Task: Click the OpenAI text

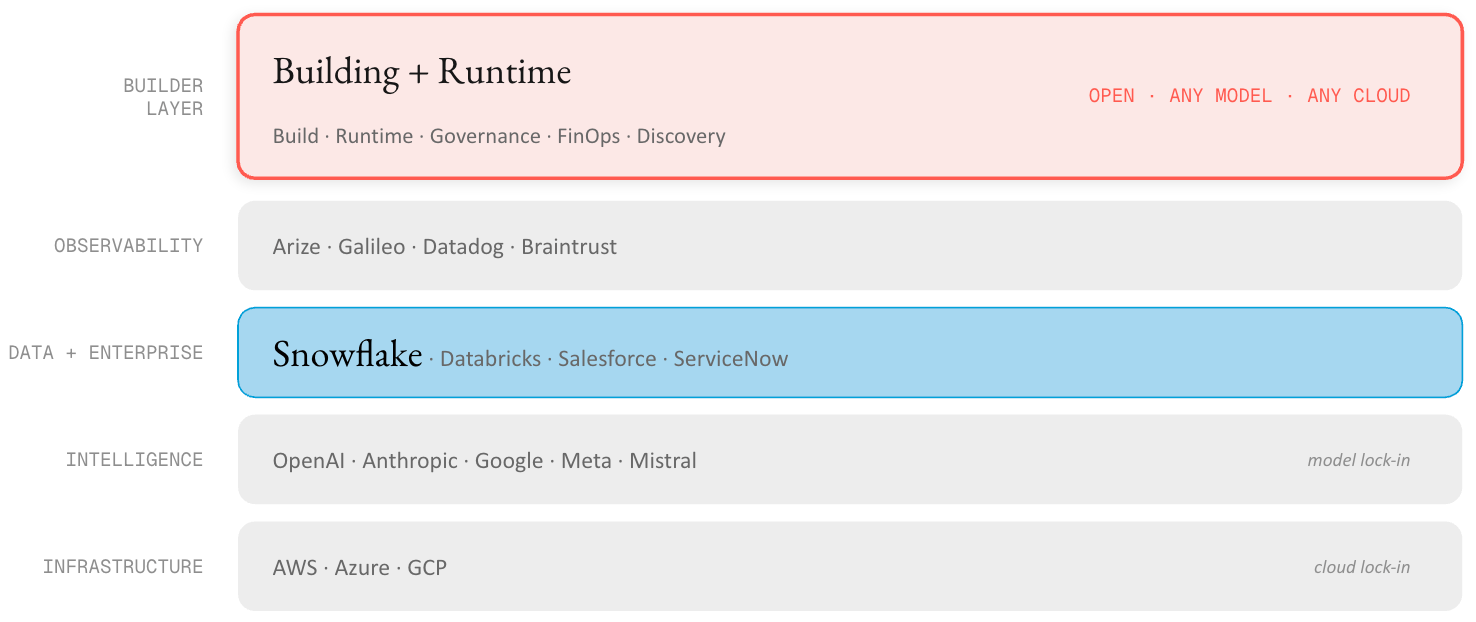Action: [309, 461]
